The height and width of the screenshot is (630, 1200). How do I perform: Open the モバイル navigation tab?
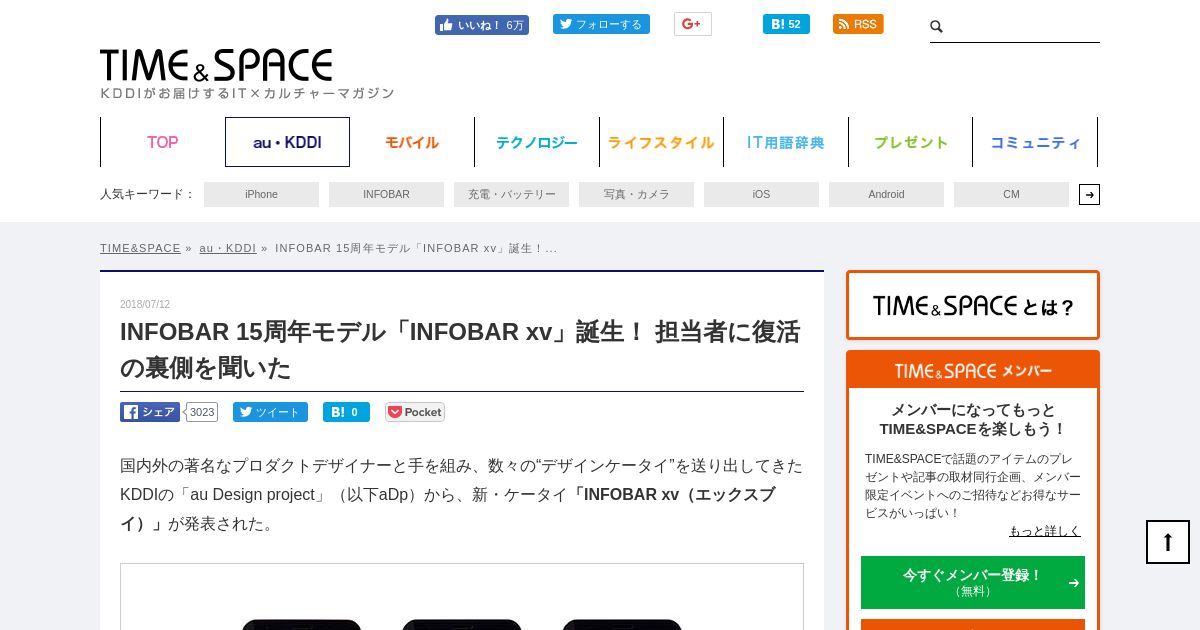412,142
